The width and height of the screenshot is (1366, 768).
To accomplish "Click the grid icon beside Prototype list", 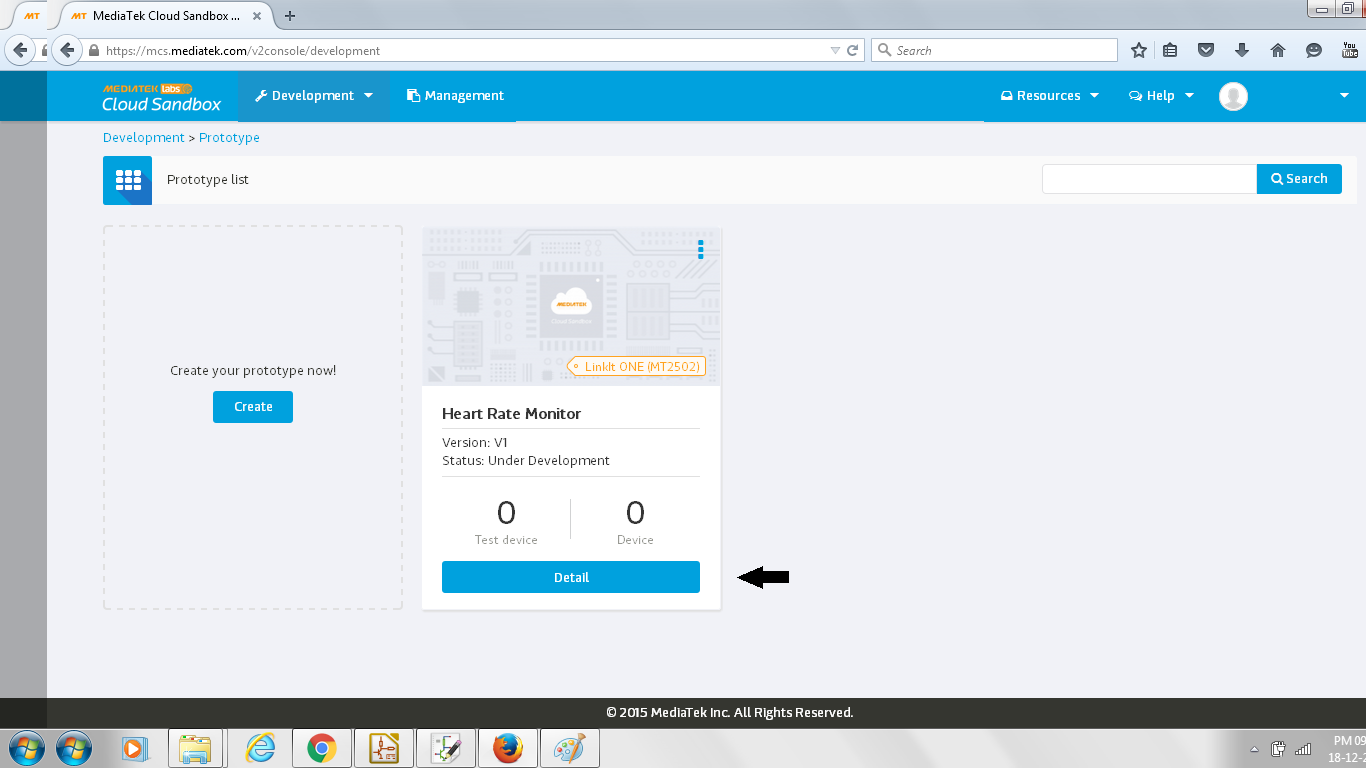I will click(x=128, y=180).
